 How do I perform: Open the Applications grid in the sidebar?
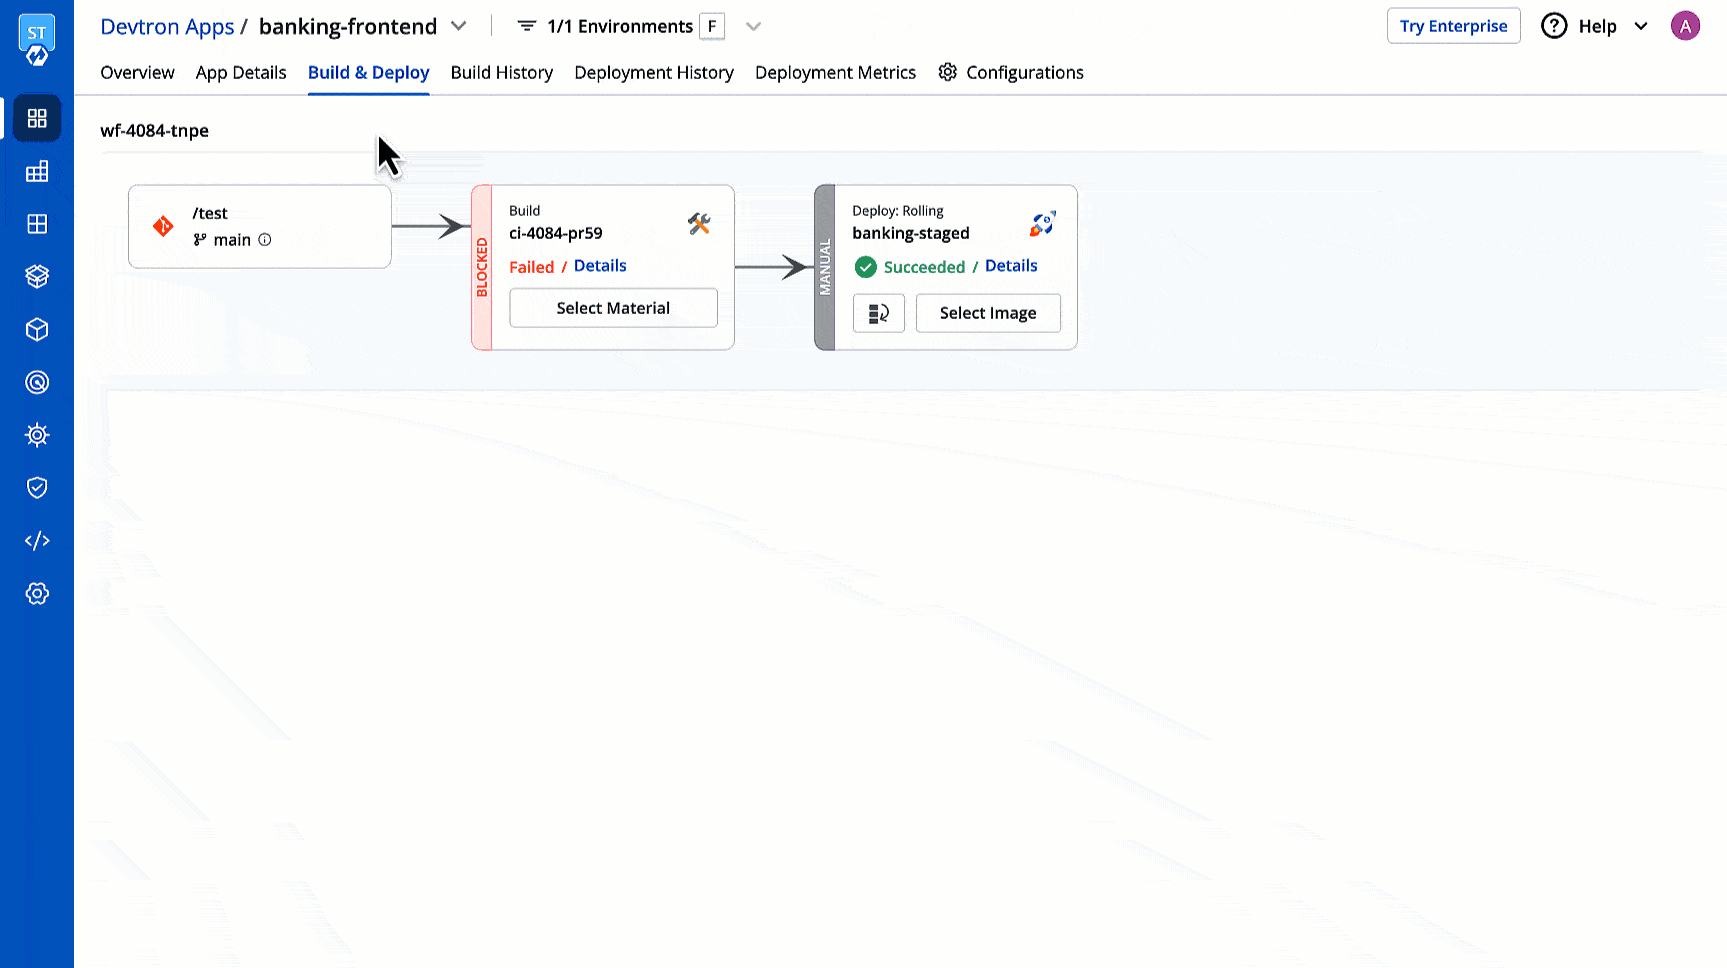pyautogui.click(x=37, y=118)
